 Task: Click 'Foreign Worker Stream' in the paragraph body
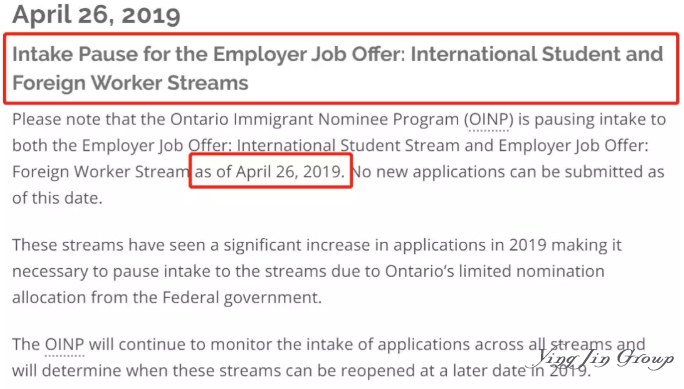(x=101, y=172)
